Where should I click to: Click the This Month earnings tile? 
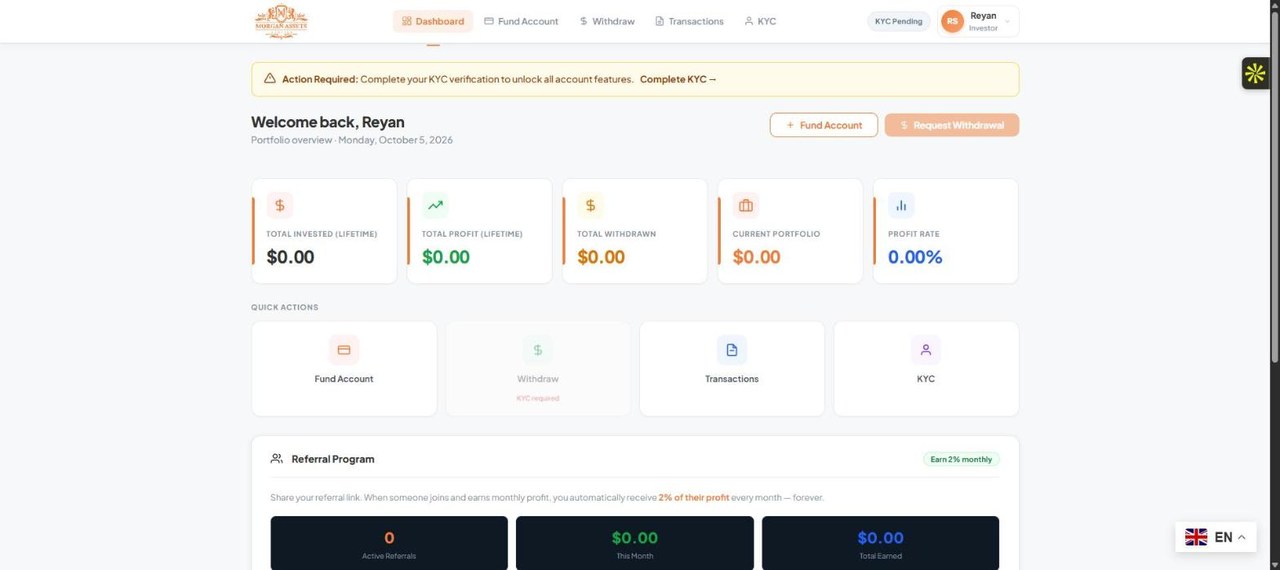(x=635, y=543)
